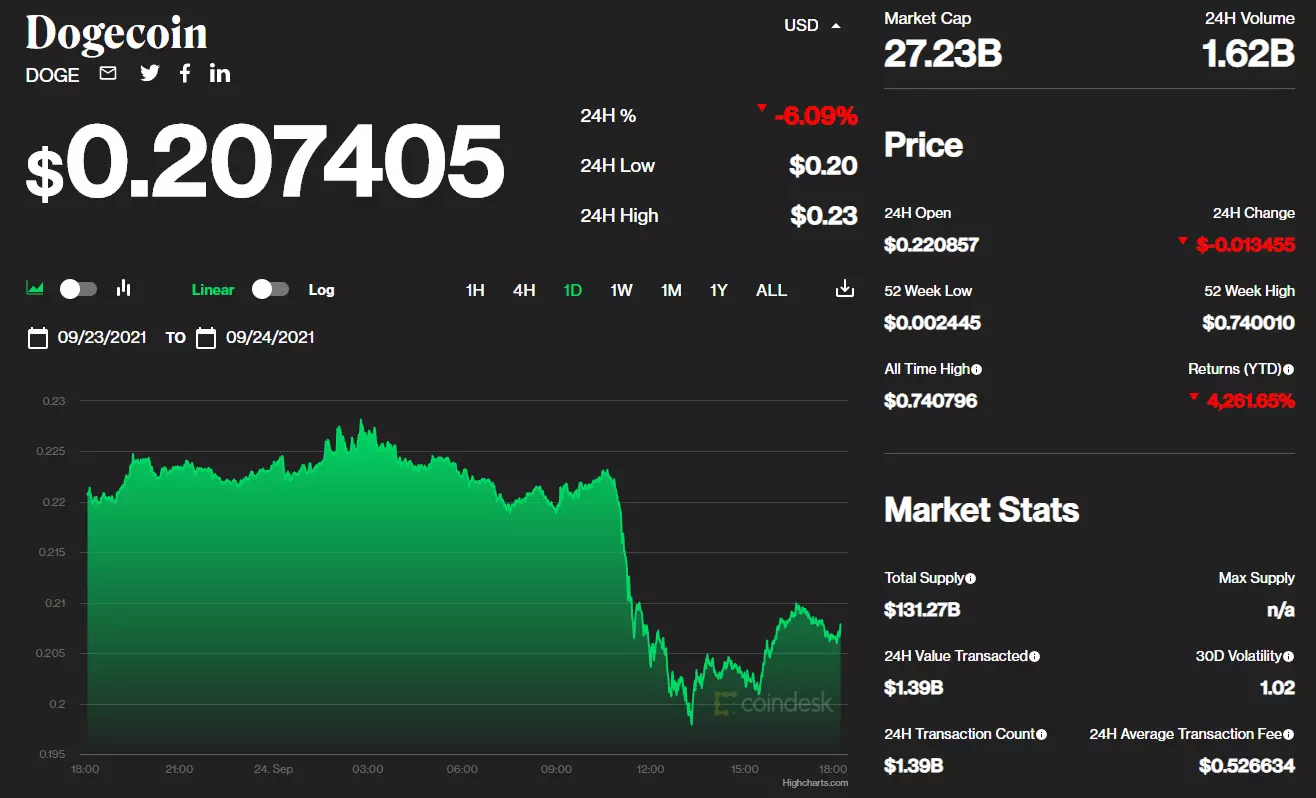The height and width of the screenshot is (798, 1316).
Task: Share Dogecoin via email icon
Action: click(108, 73)
